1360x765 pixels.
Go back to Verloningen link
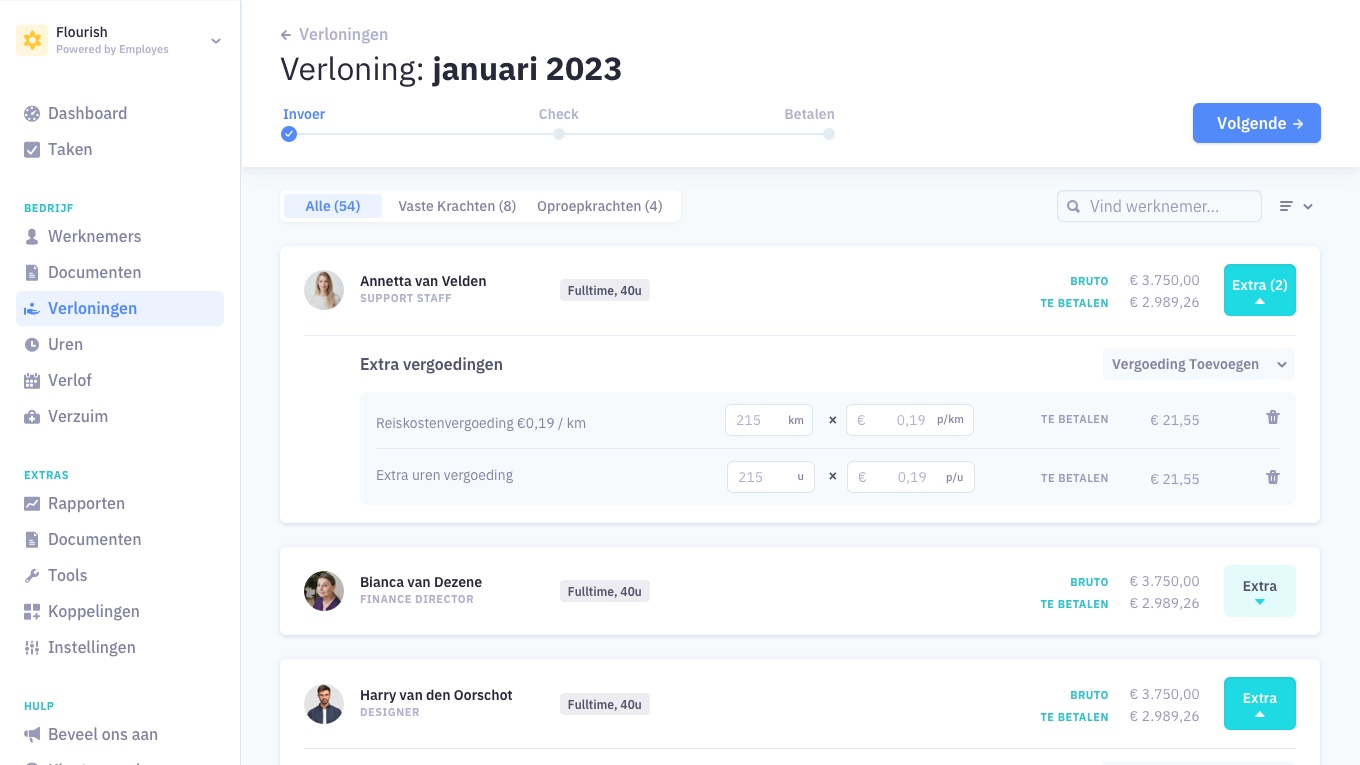point(335,35)
